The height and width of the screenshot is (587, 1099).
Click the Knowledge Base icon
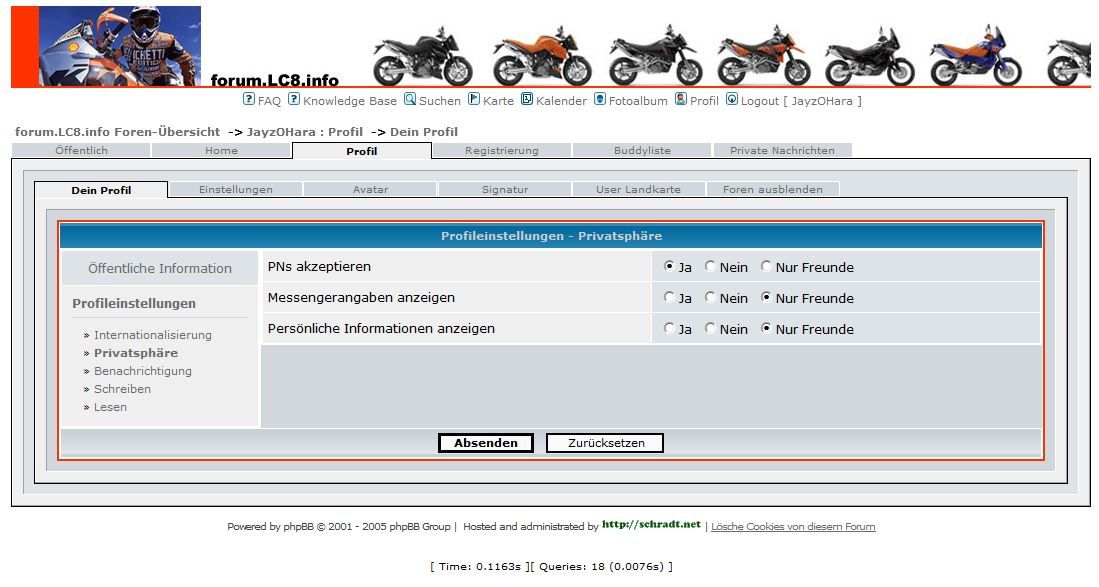point(294,99)
